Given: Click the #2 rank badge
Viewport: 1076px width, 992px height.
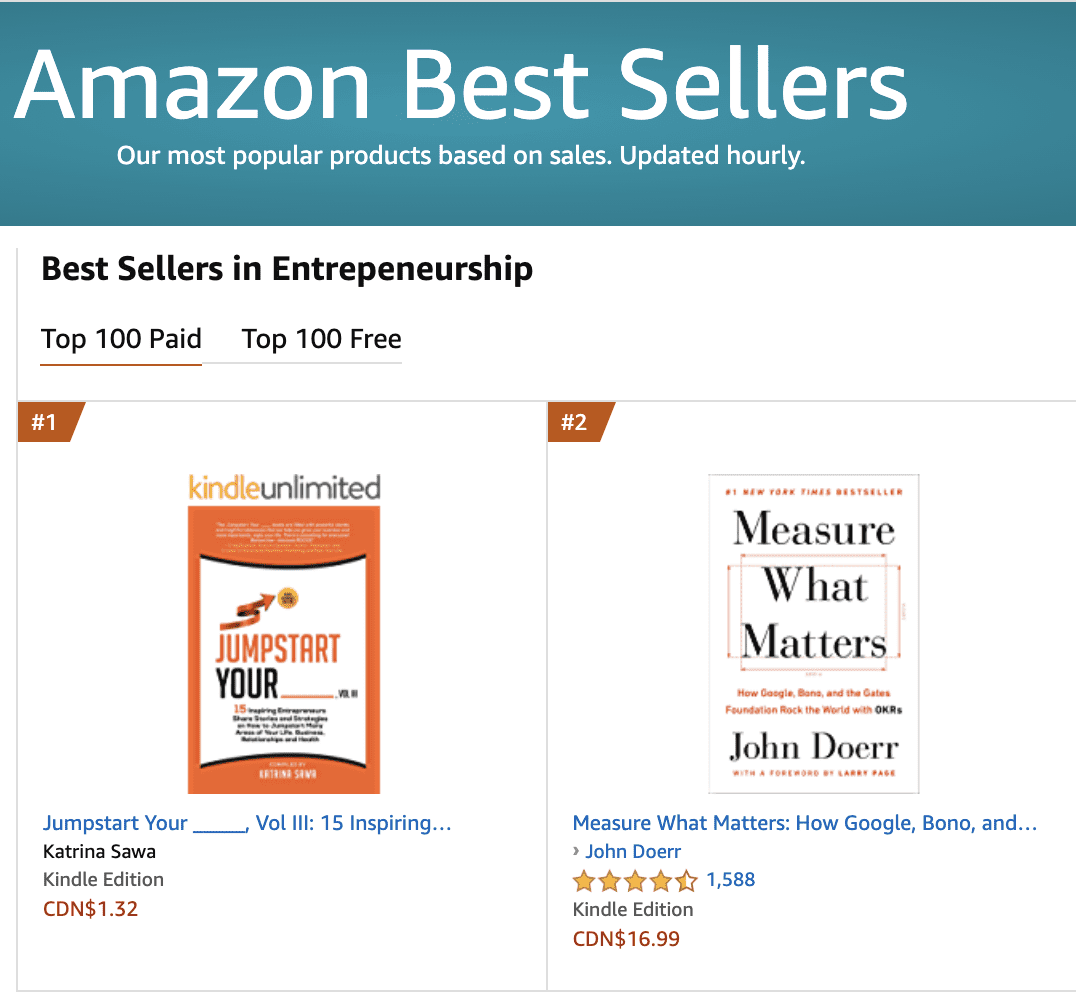Looking at the screenshot, I should (575, 422).
